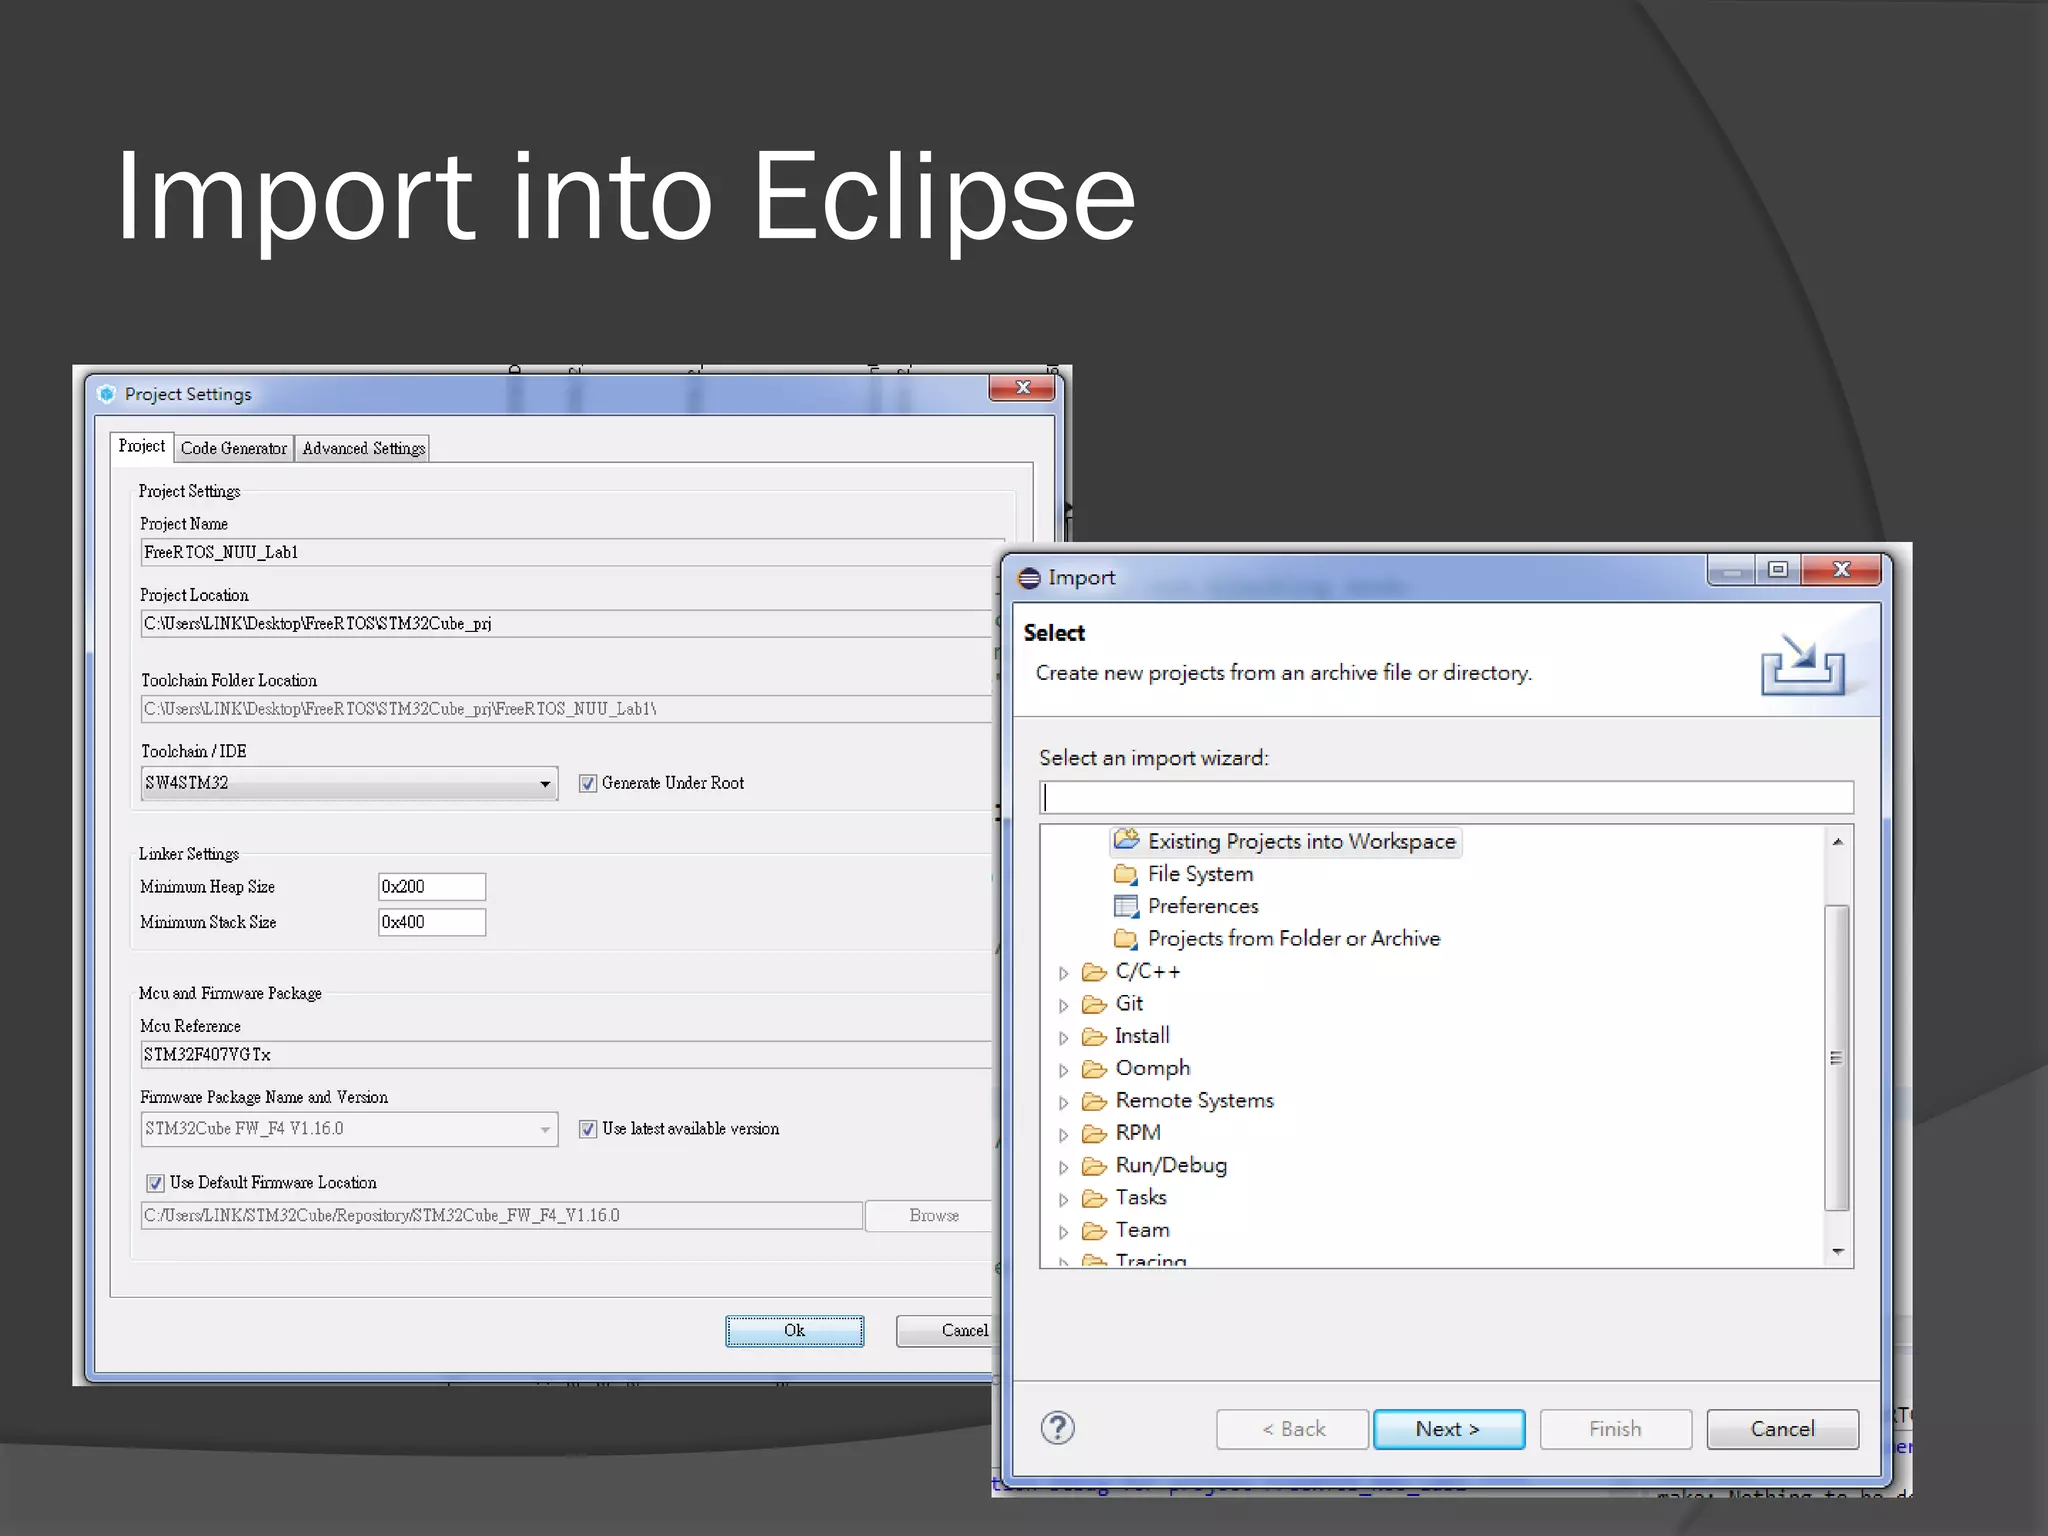Screen dimensions: 2048x1536
Task: Click the wizard list scroll down arrow
Action: [1837, 1251]
